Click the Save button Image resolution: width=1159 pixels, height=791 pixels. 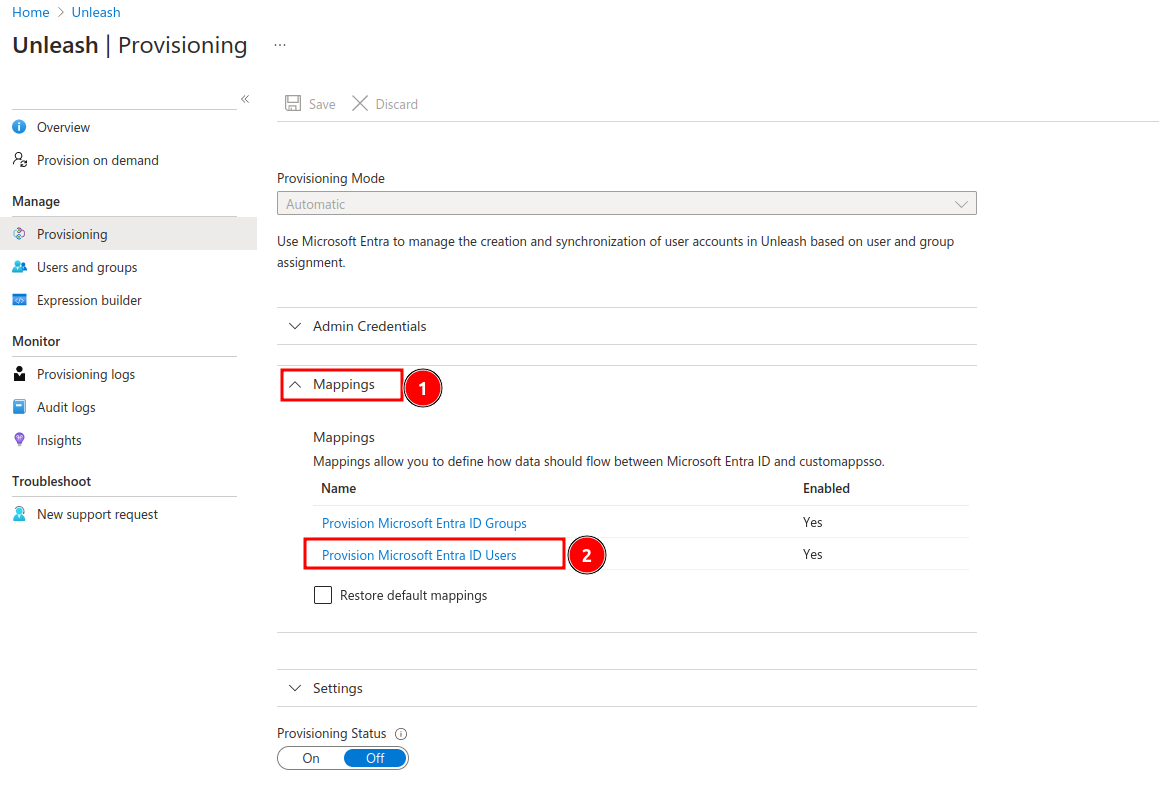tap(310, 103)
